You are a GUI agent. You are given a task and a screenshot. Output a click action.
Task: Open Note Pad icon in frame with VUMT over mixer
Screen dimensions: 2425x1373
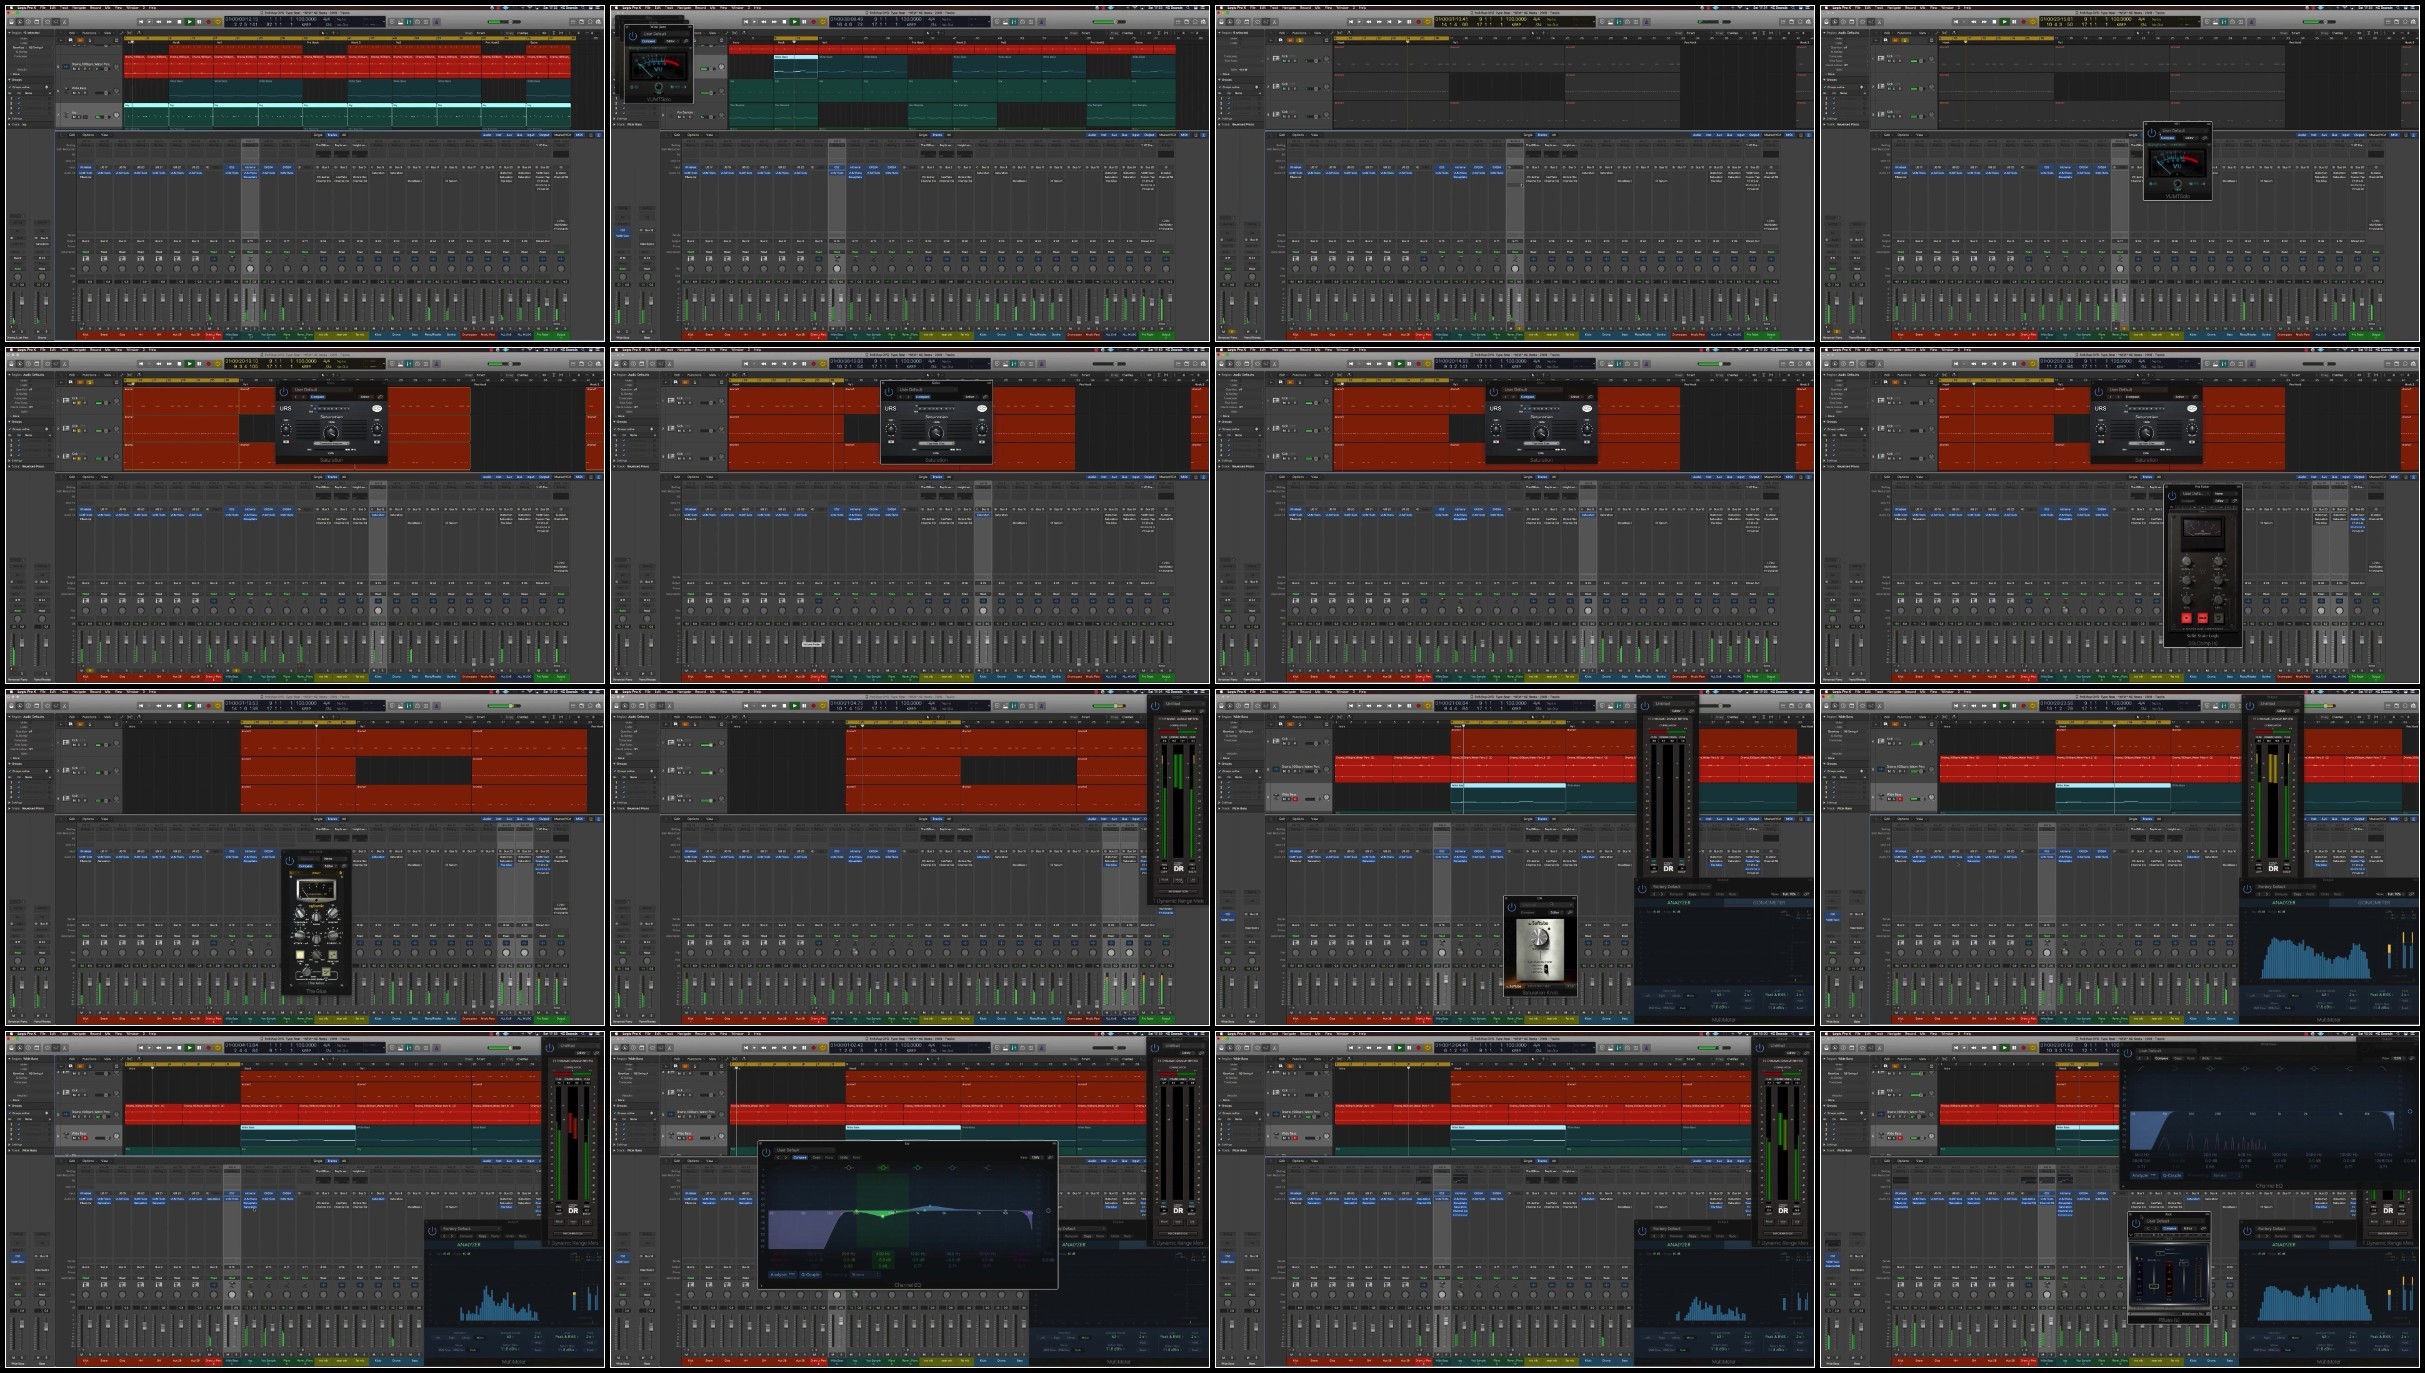click(2398, 21)
